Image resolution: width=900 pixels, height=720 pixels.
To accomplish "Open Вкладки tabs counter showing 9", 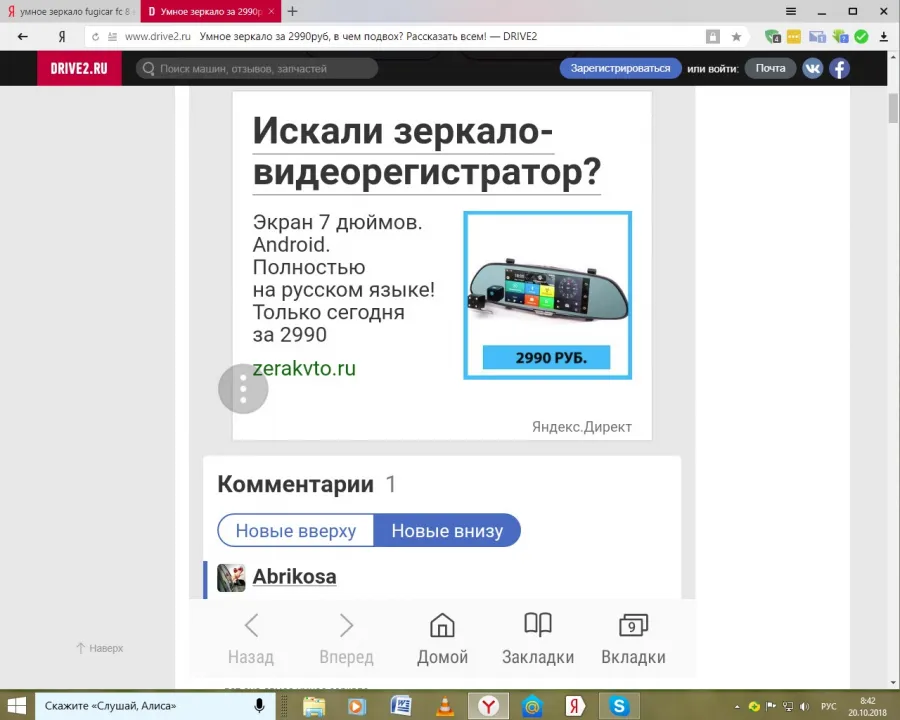I will [633, 640].
